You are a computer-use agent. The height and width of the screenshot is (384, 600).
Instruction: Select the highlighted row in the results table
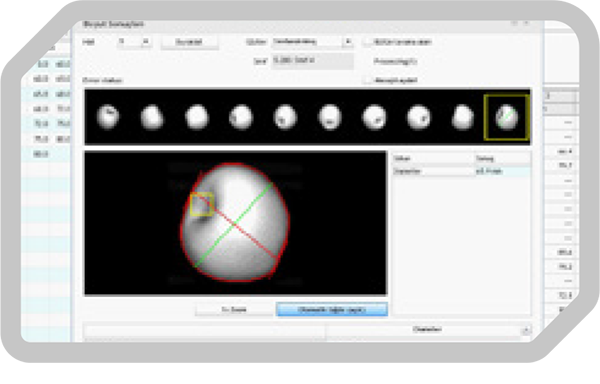462,171
